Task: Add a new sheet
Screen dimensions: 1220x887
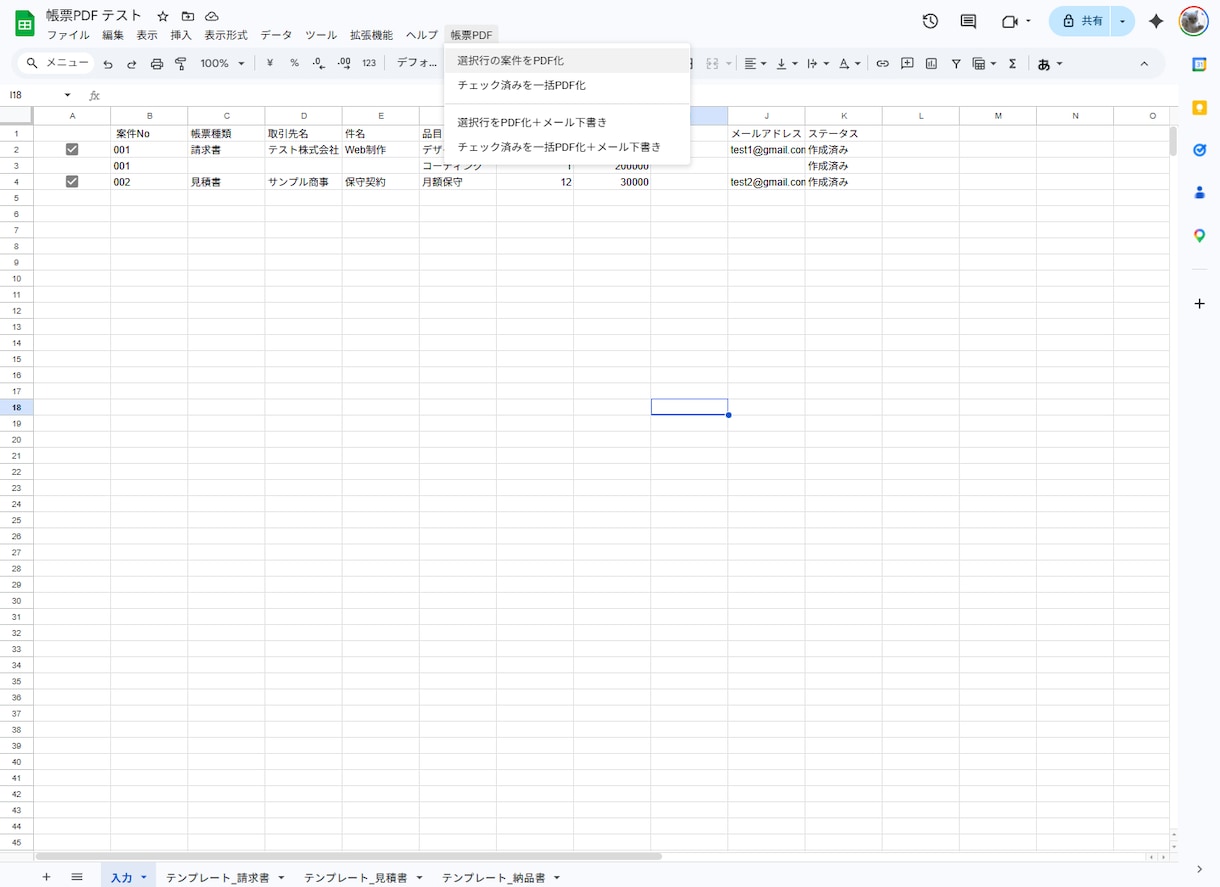Action: [46, 876]
